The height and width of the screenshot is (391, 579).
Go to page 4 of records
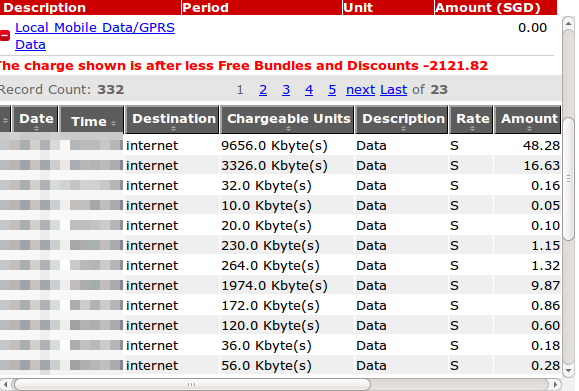pyautogui.click(x=309, y=90)
